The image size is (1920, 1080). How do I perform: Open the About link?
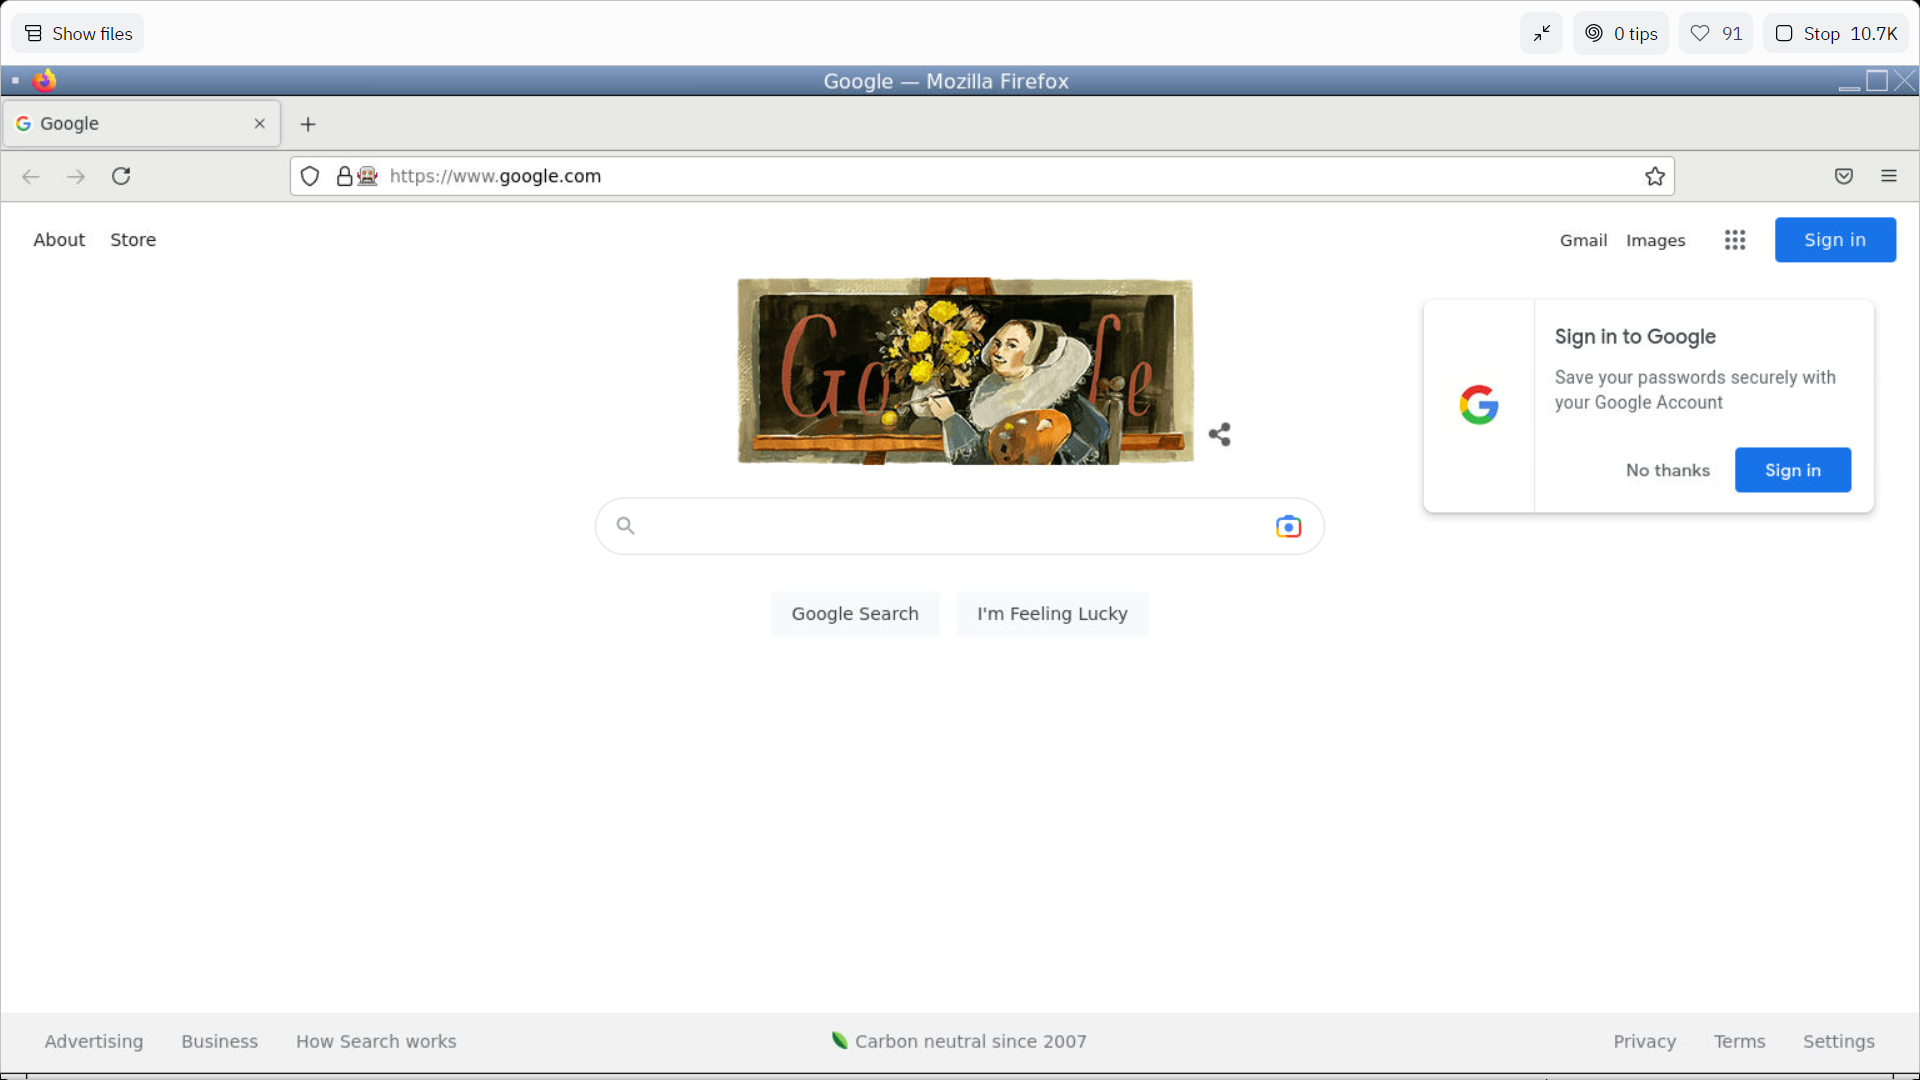(59, 240)
